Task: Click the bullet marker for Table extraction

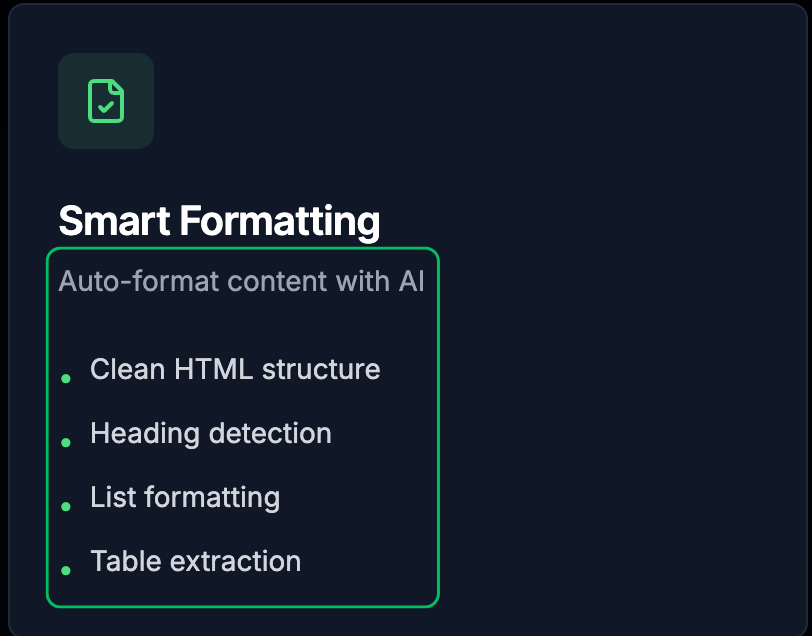Action: tap(66, 570)
